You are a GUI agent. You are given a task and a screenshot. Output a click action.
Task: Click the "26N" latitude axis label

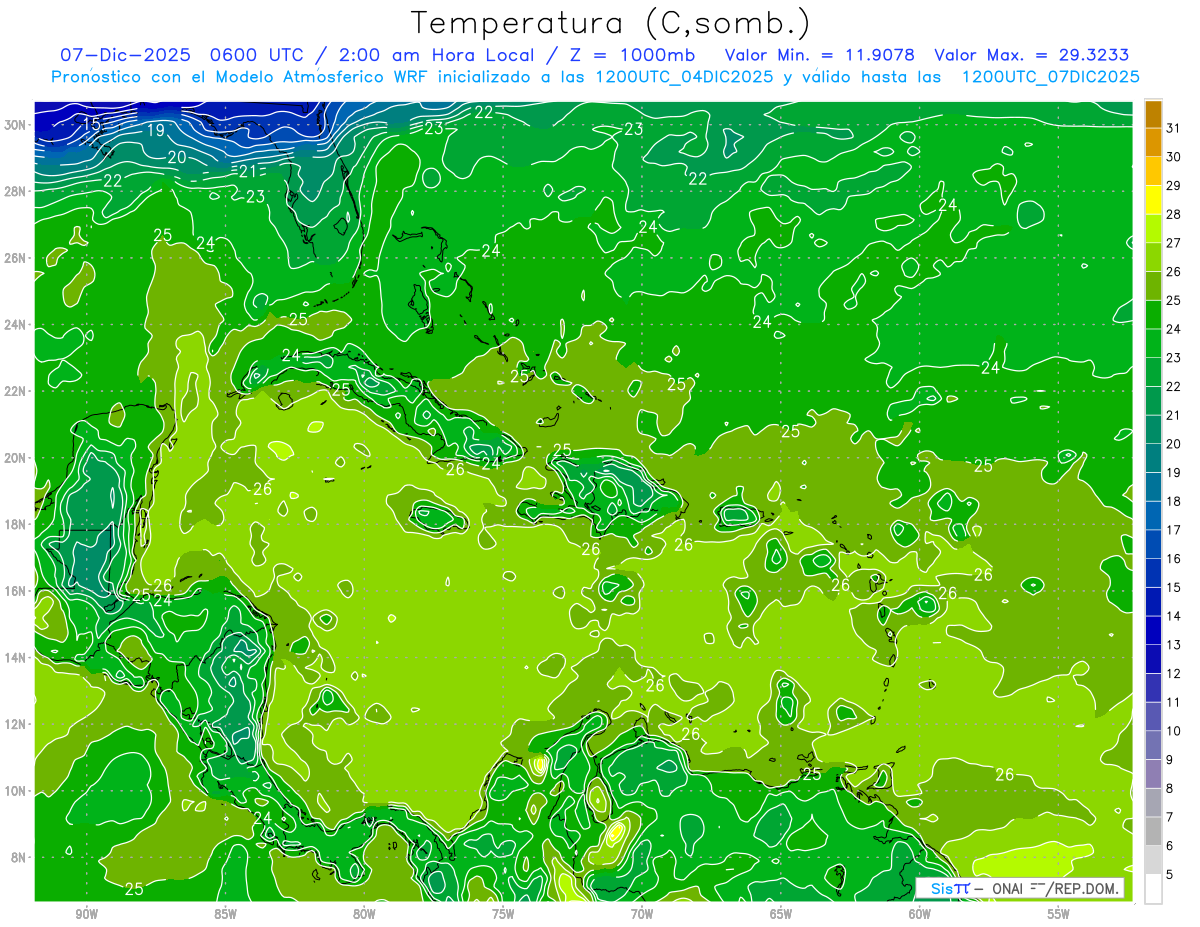[x=17, y=258]
